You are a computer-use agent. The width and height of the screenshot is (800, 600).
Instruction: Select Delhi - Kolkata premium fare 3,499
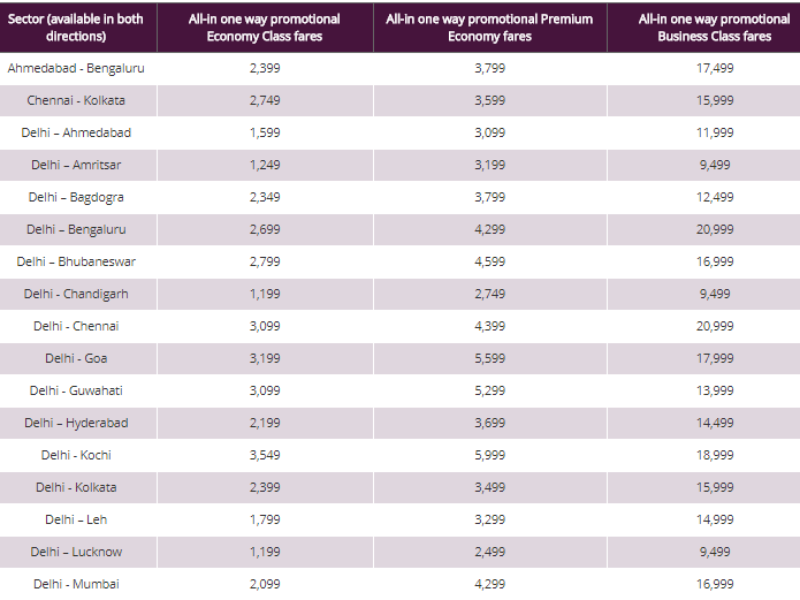490,487
